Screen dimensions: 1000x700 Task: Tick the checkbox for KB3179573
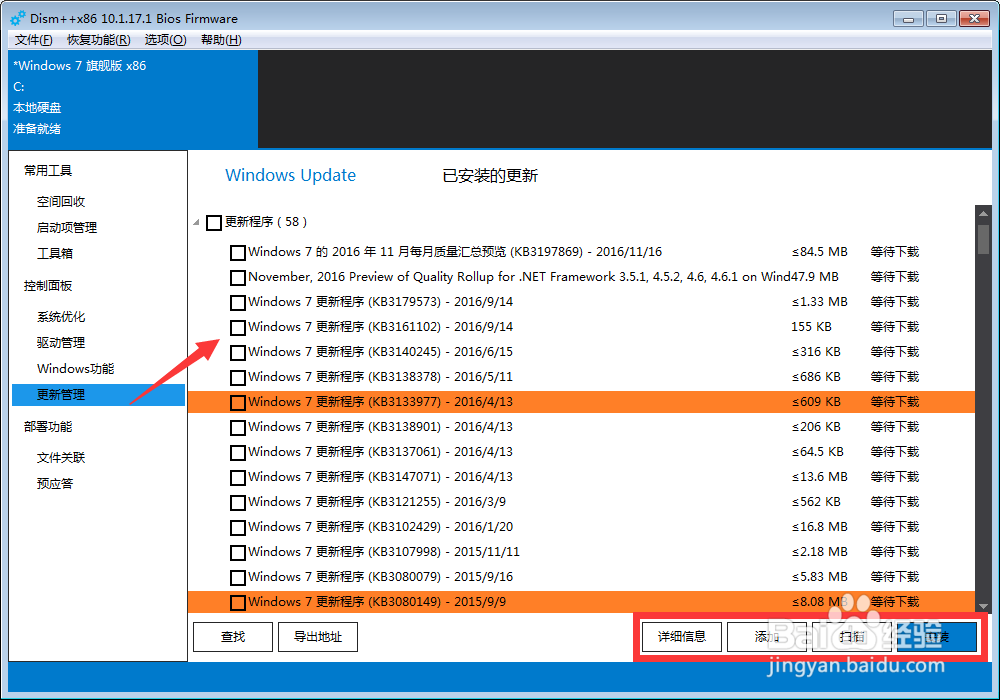[238, 302]
